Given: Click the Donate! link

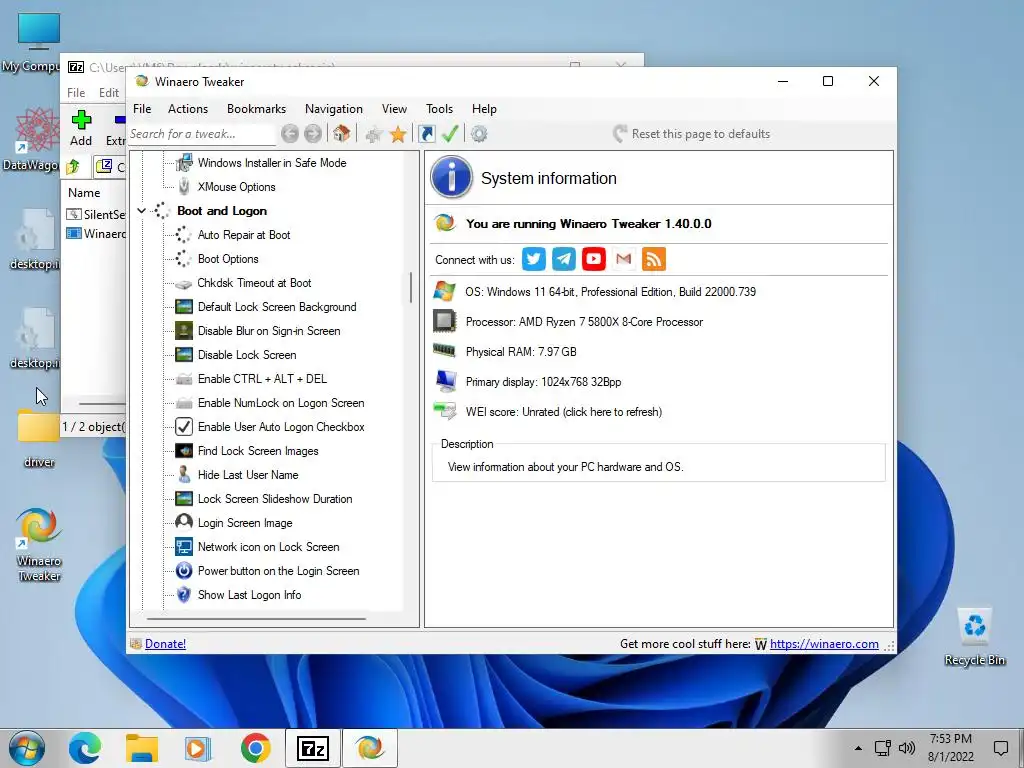Looking at the screenshot, I should [x=165, y=644].
